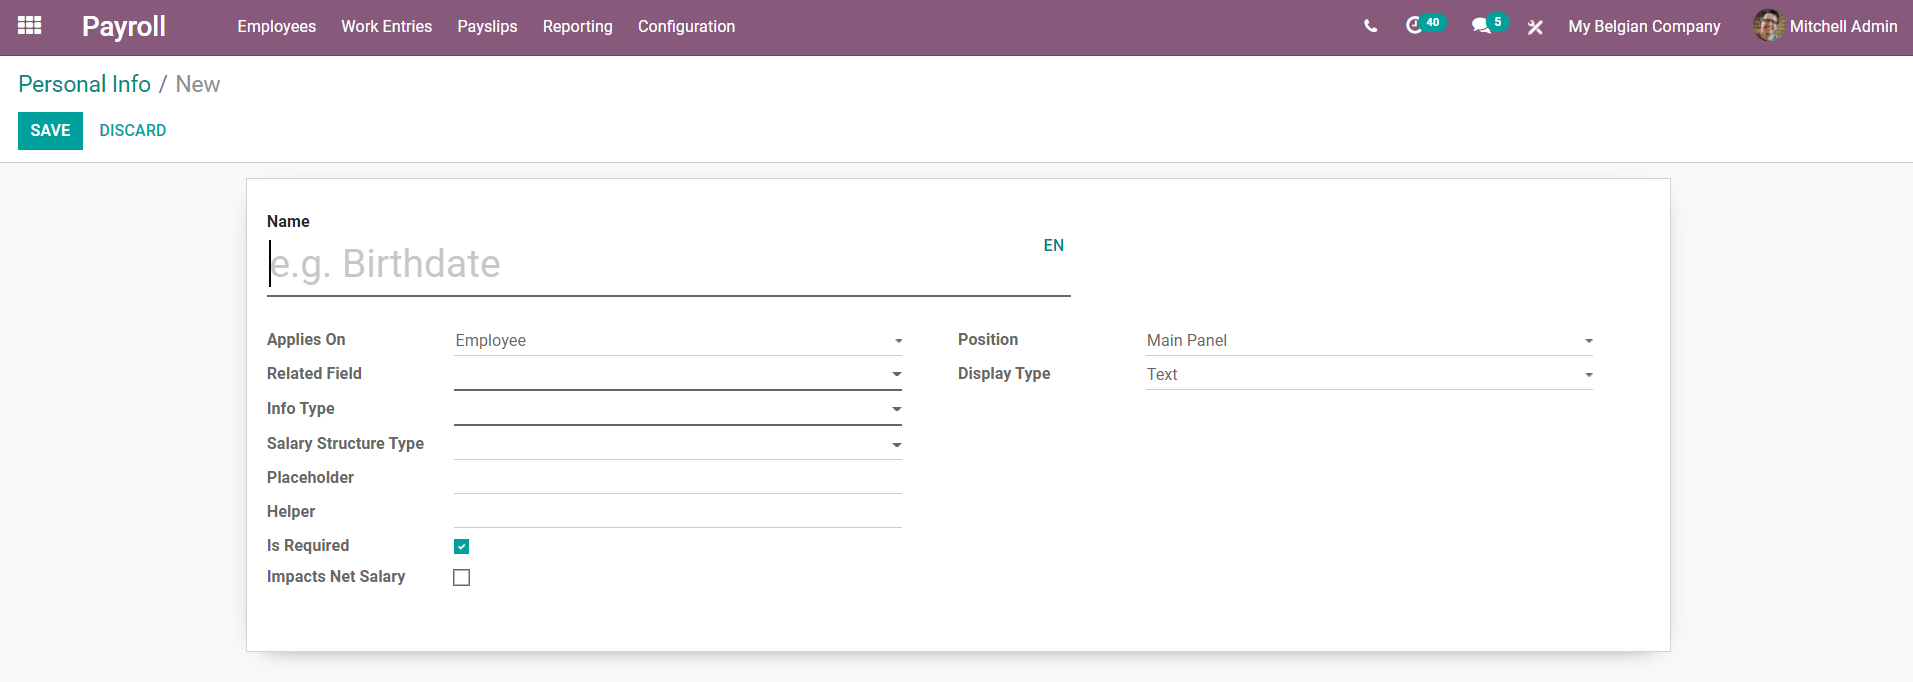Screen dimensions: 1913x682
Task: Open the Reporting menu
Action: pyautogui.click(x=578, y=27)
